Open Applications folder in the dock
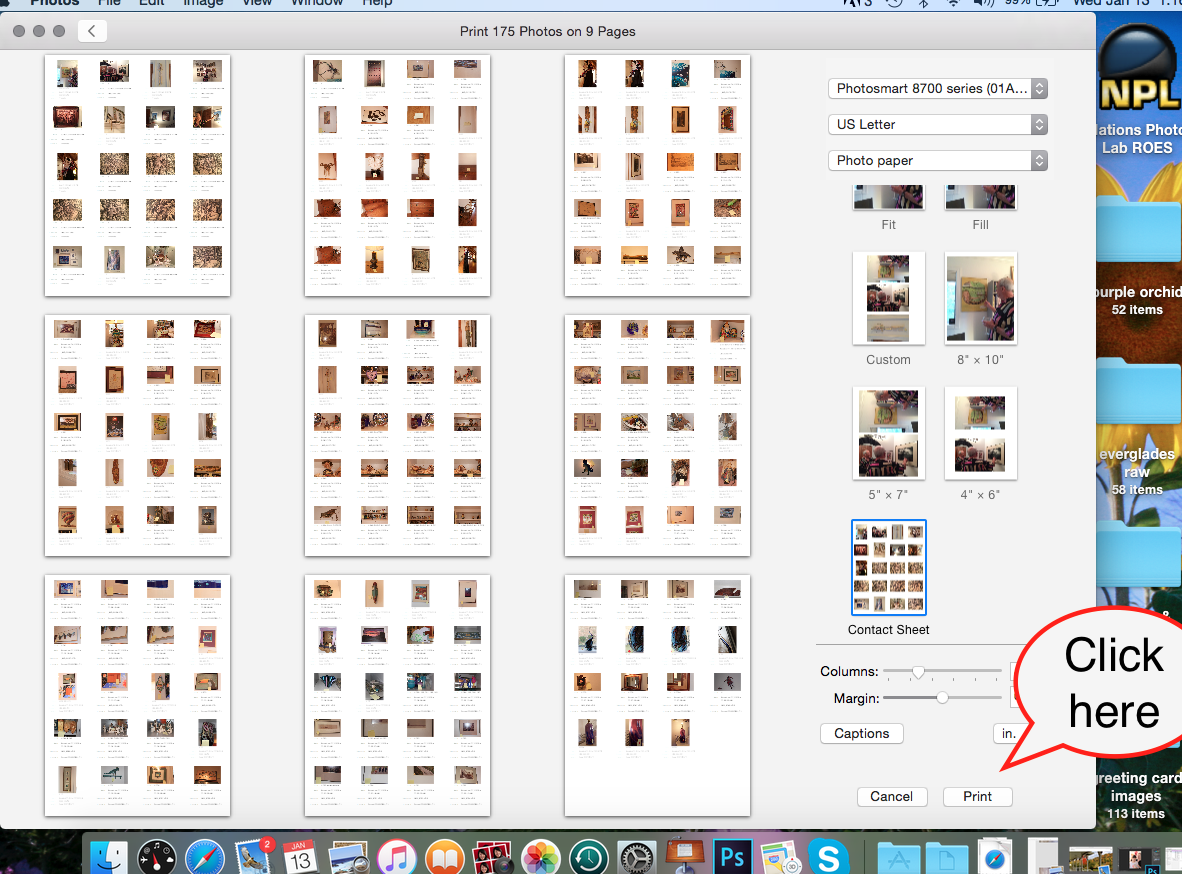 pos(899,857)
